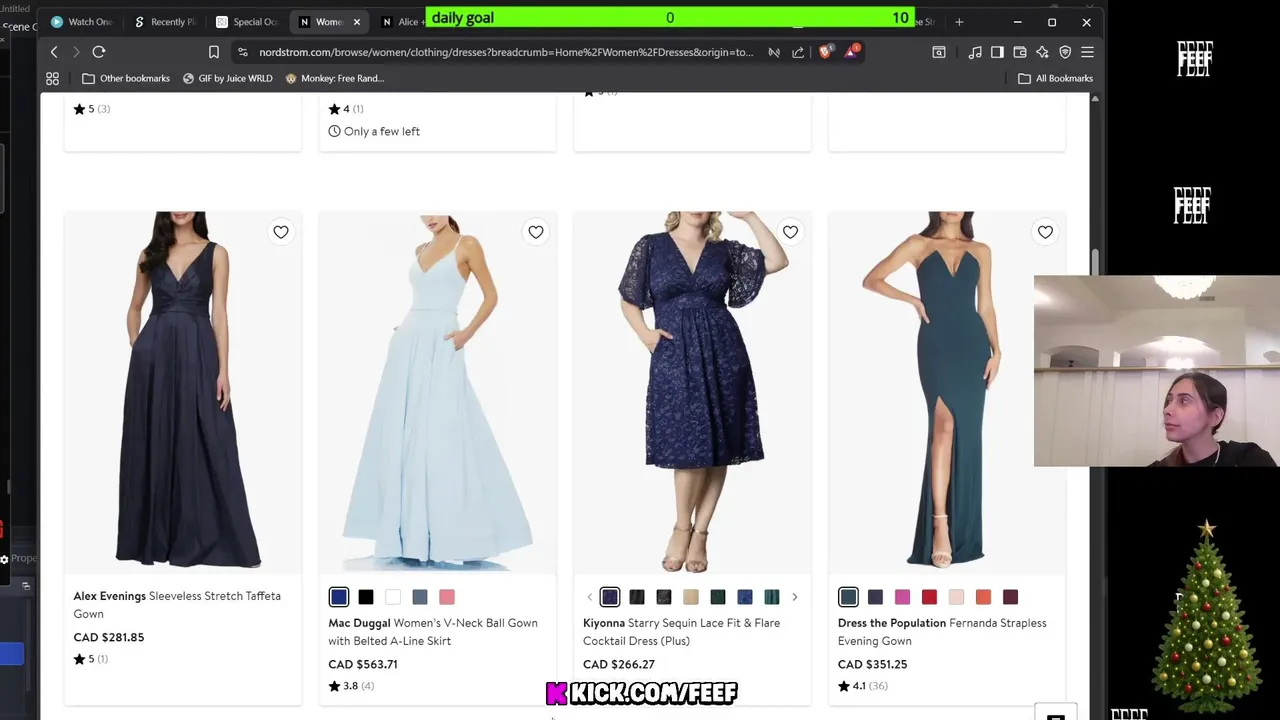Select red swatch on Dress the Population gown
This screenshot has width=1280, height=720.
point(929,597)
